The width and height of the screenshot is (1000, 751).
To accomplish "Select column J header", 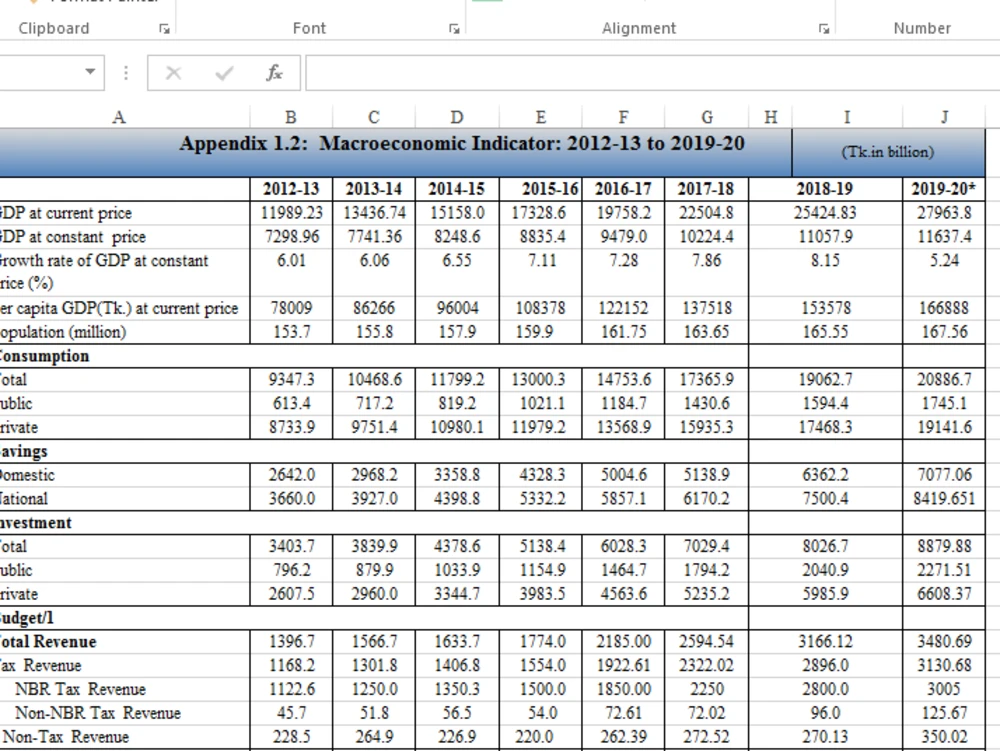I will (x=944, y=117).
